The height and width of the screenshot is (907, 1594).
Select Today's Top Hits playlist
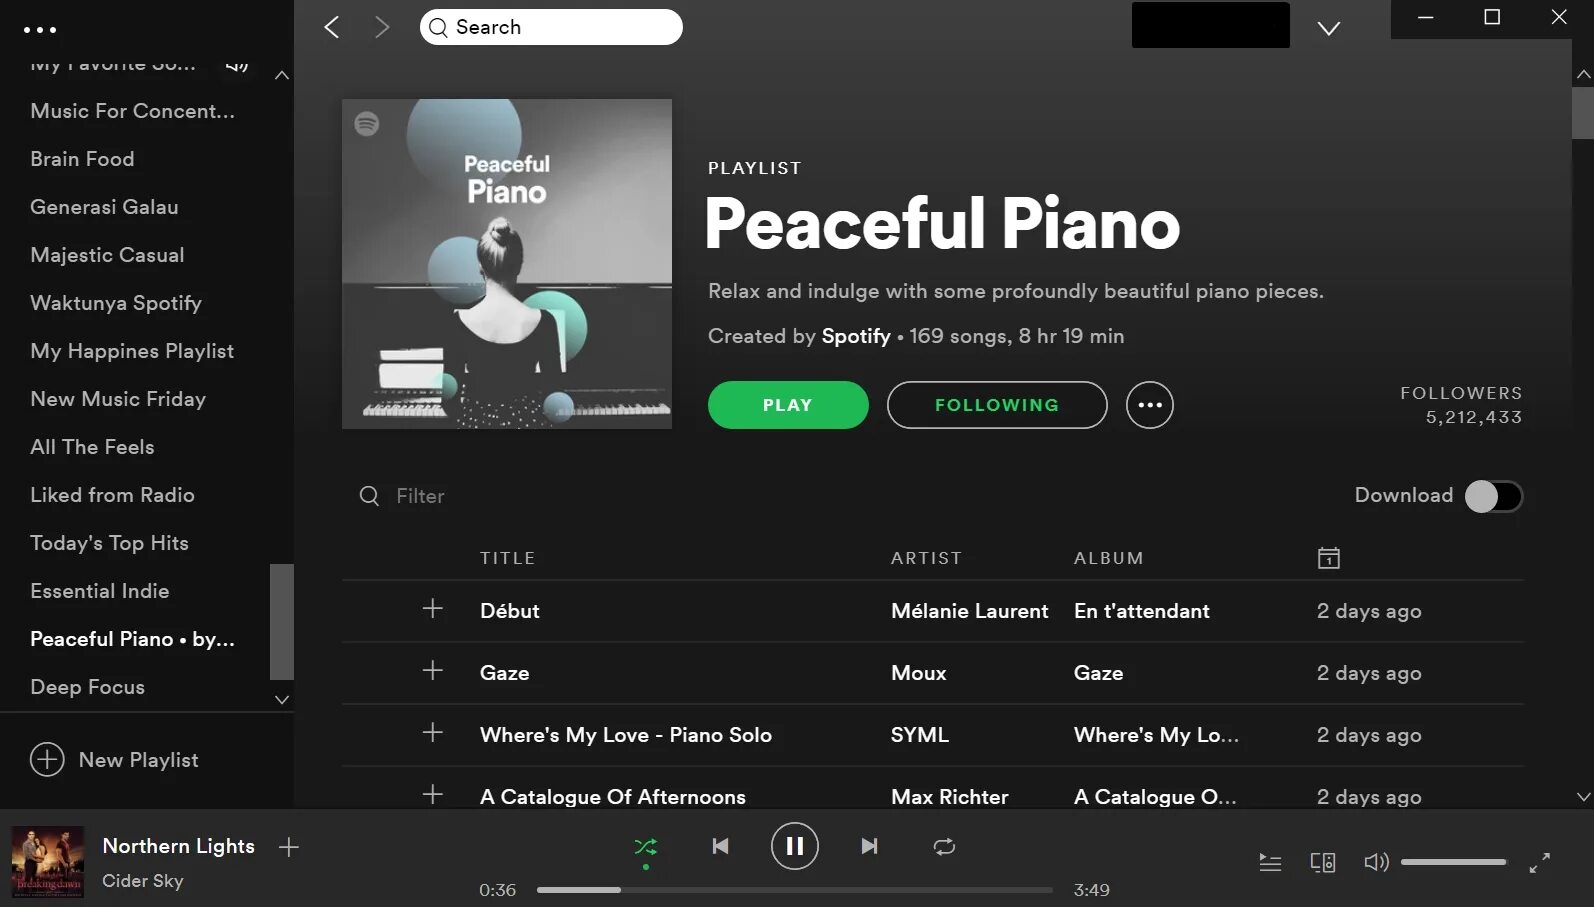click(x=109, y=543)
